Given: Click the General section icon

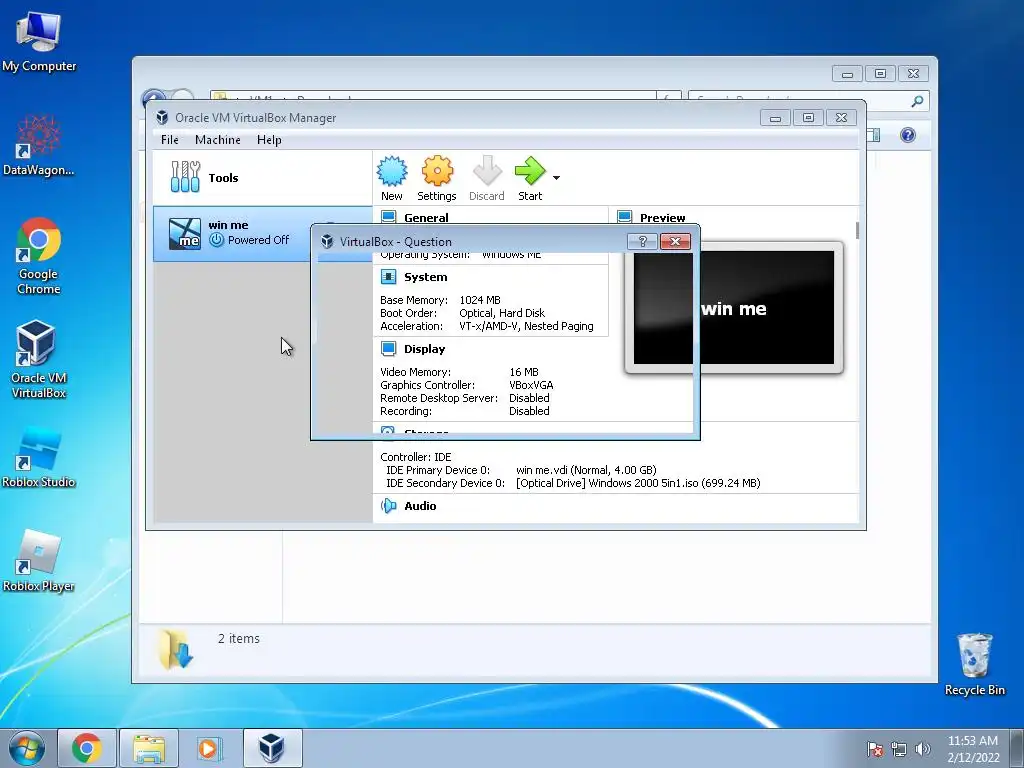Looking at the screenshot, I should 389,217.
